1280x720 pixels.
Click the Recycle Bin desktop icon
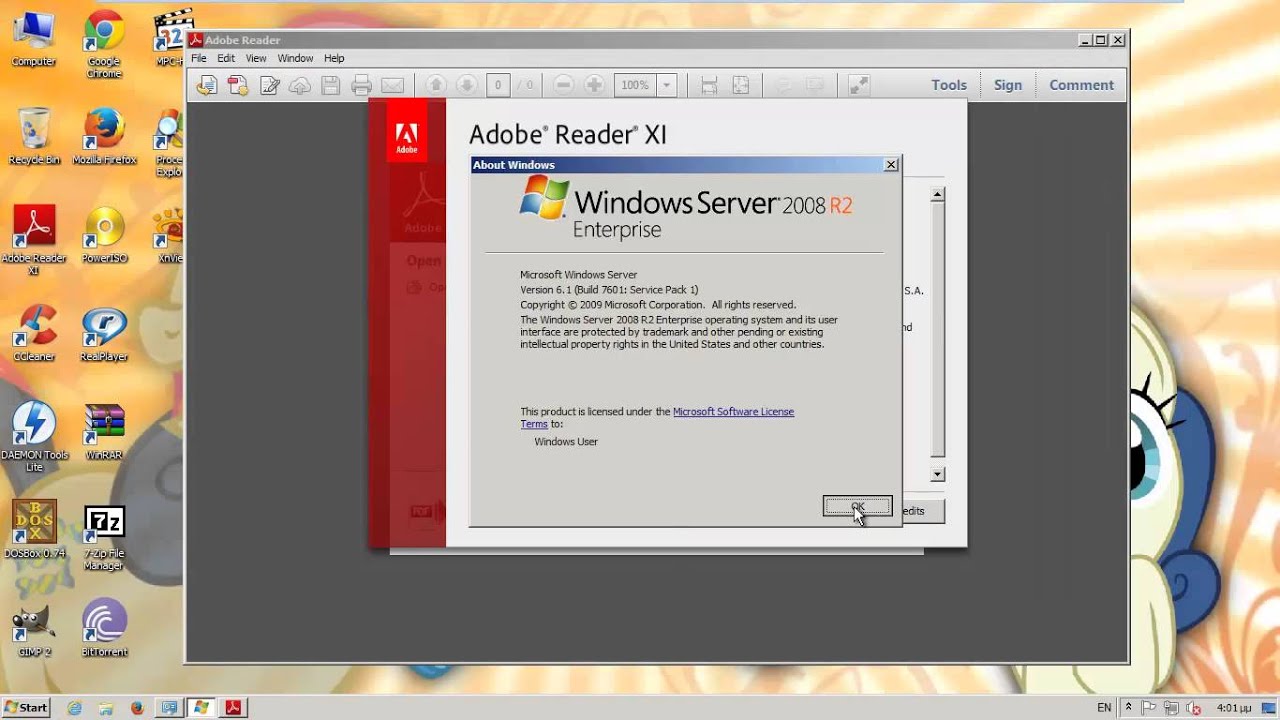click(34, 137)
